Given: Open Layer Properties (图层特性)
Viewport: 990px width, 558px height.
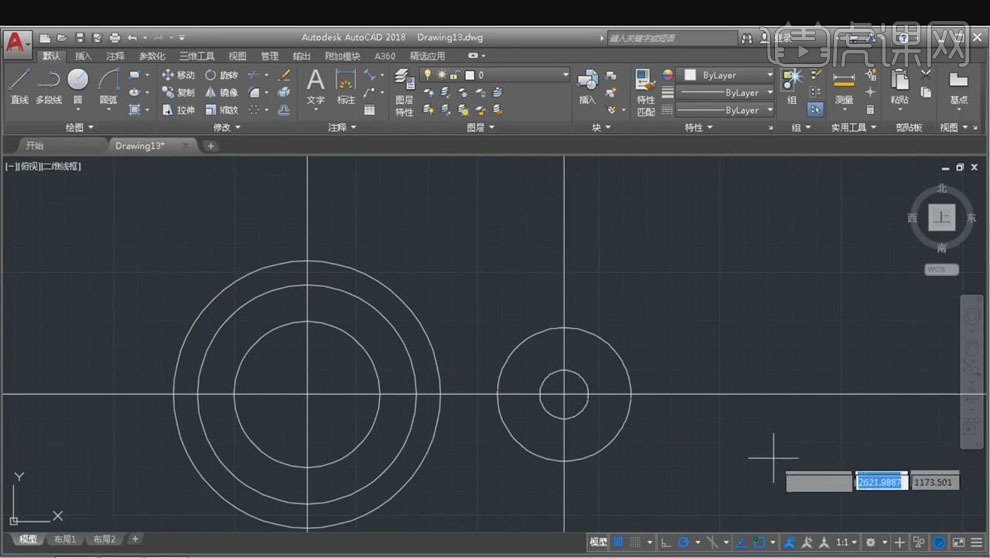Looking at the screenshot, I should point(404,93).
